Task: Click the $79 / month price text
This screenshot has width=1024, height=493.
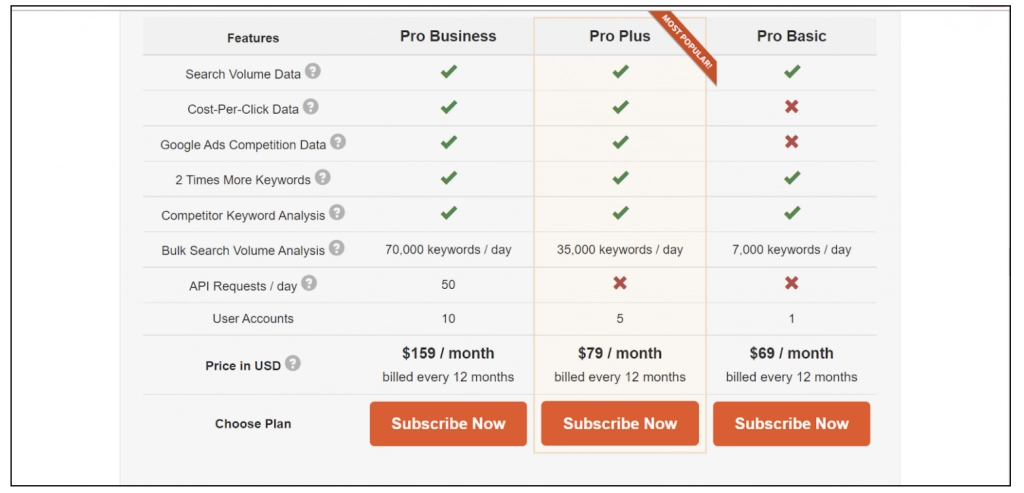Action: pos(620,353)
